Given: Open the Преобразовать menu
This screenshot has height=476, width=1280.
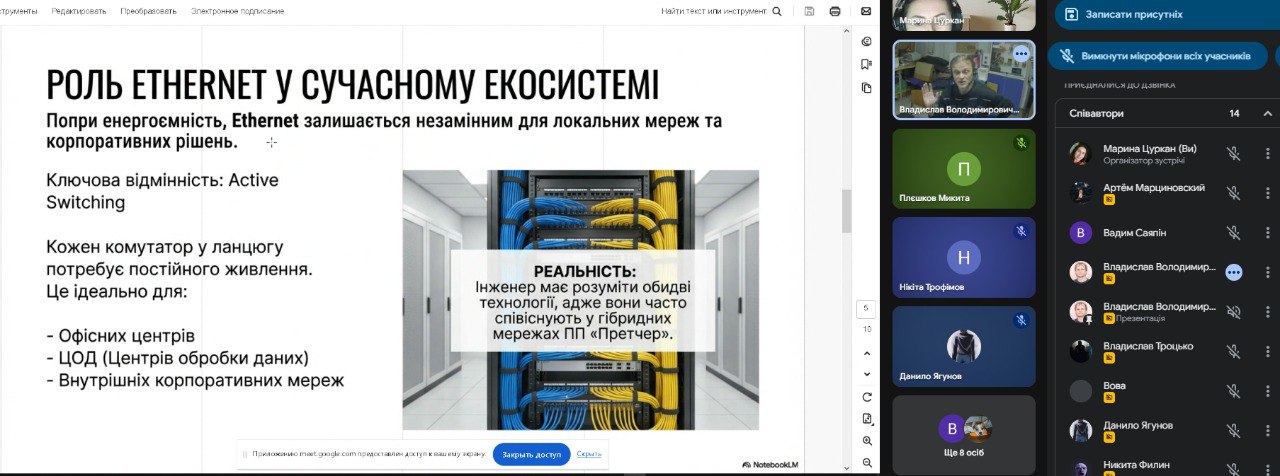Looking at the screenshot, I should (148, 11).
